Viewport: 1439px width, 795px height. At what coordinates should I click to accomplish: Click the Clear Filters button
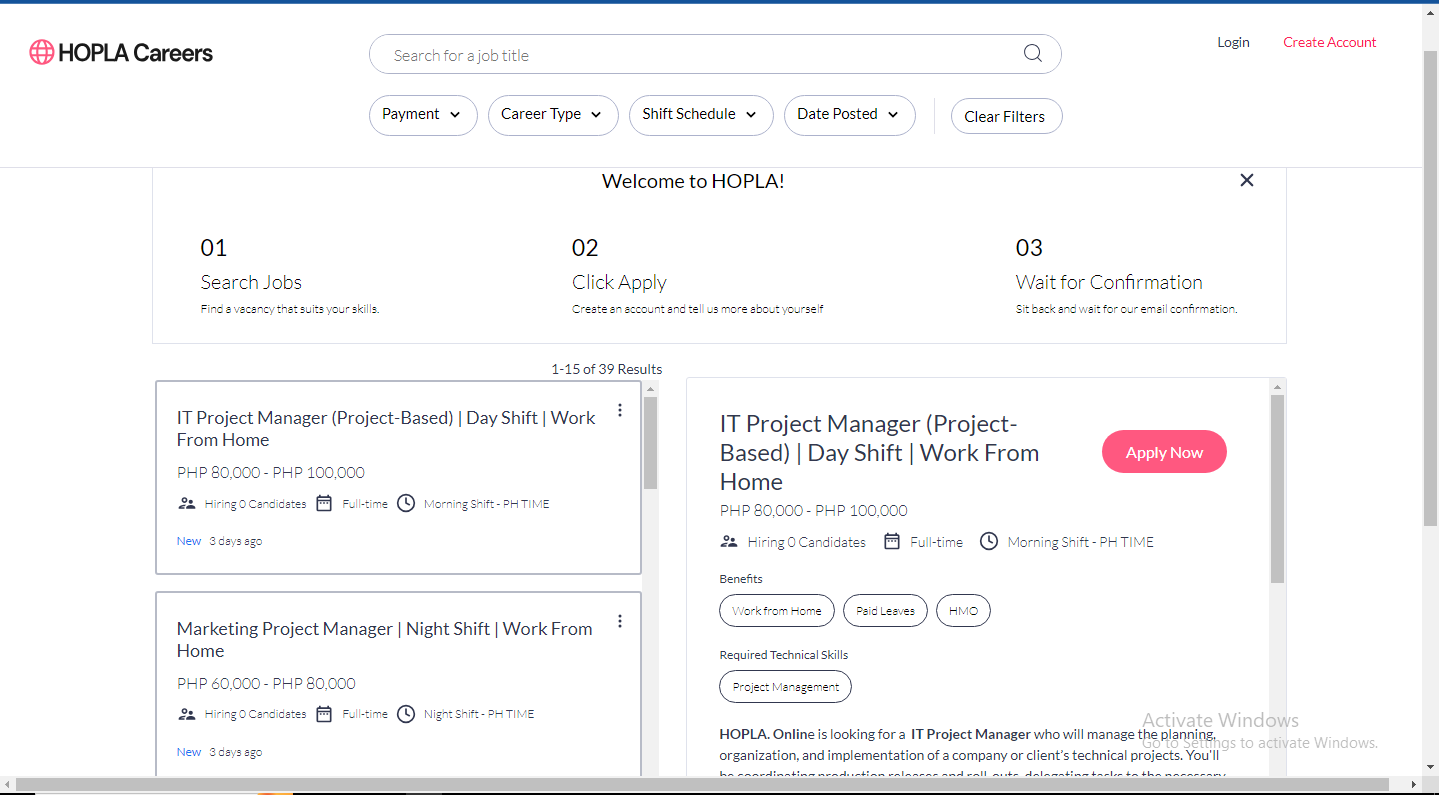point(1006,116)
